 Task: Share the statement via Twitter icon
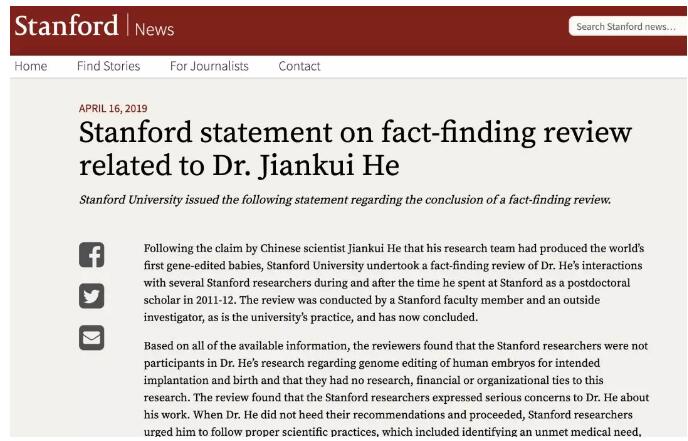click(92, 296)
